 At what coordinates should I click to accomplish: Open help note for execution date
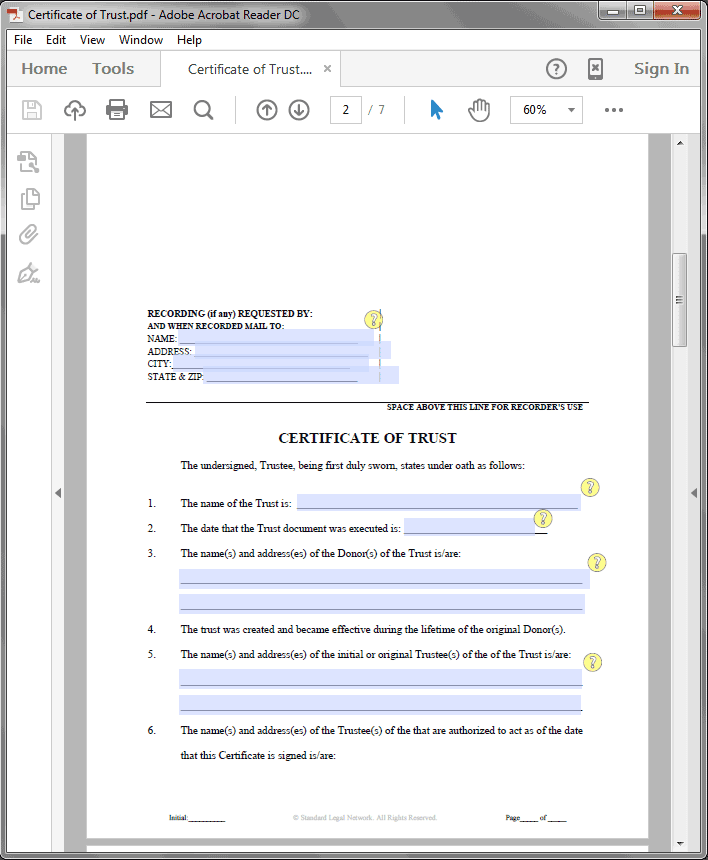click(x=543, y=518)
